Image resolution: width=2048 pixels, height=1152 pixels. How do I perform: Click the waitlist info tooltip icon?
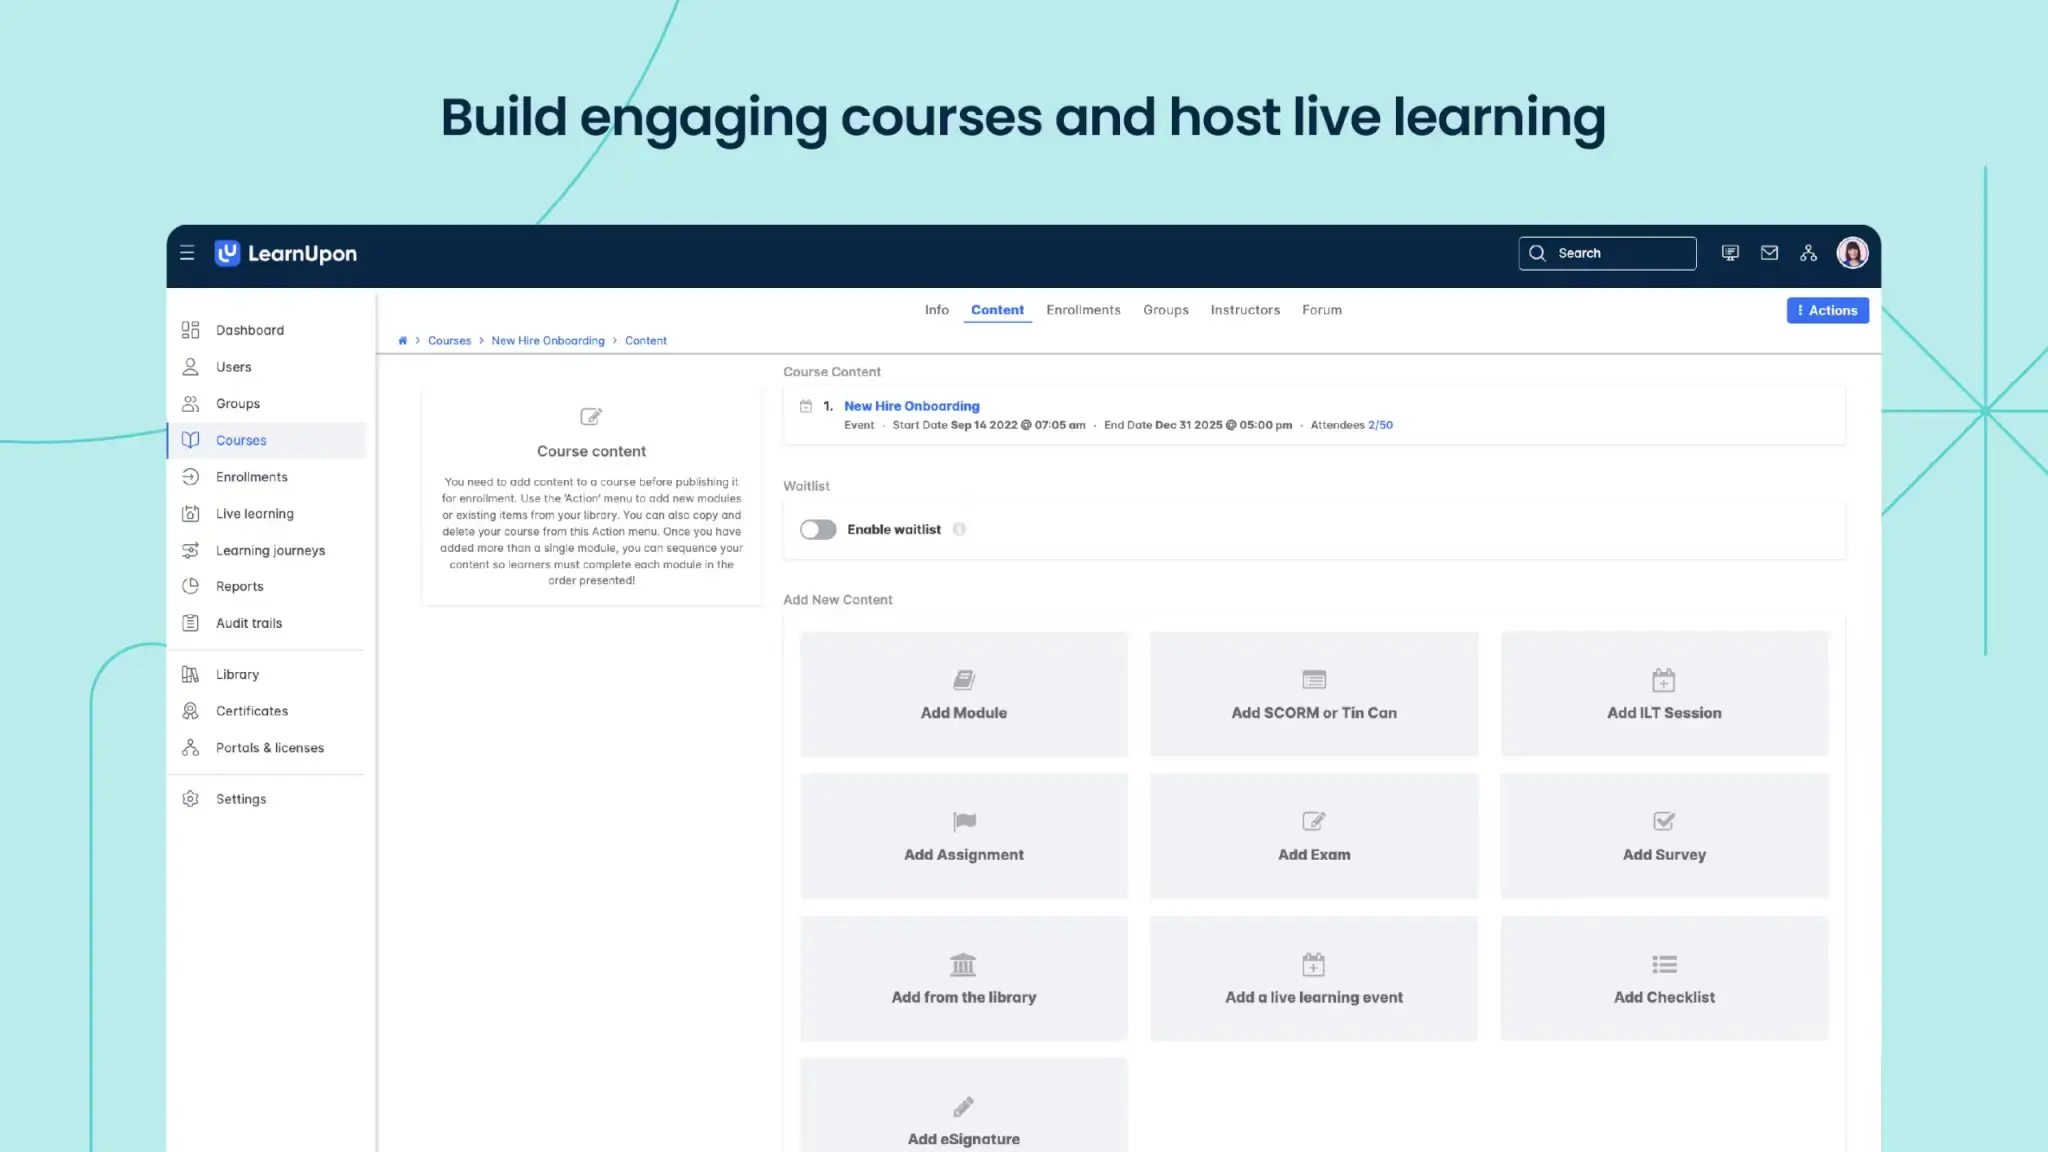click(x=960, y=529)
